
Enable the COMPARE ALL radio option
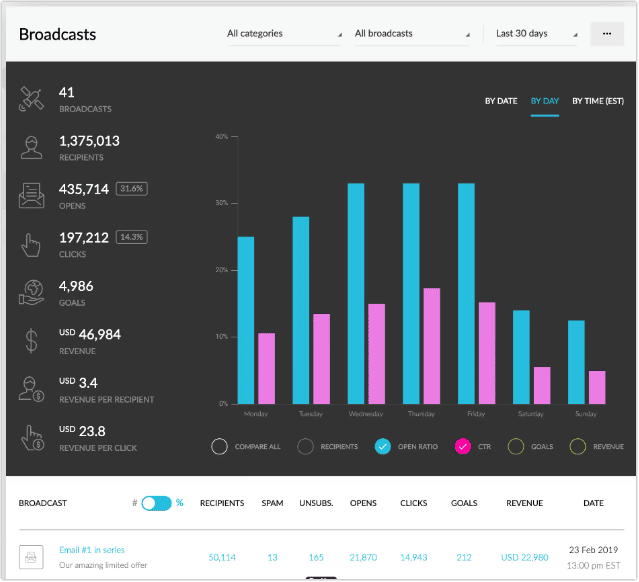(x=219, y=447)
